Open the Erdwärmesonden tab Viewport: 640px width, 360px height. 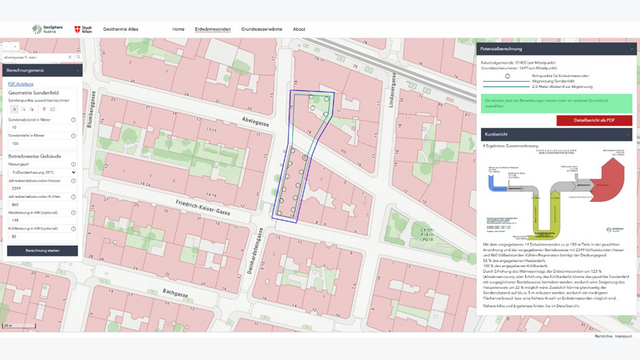point(213,29)
